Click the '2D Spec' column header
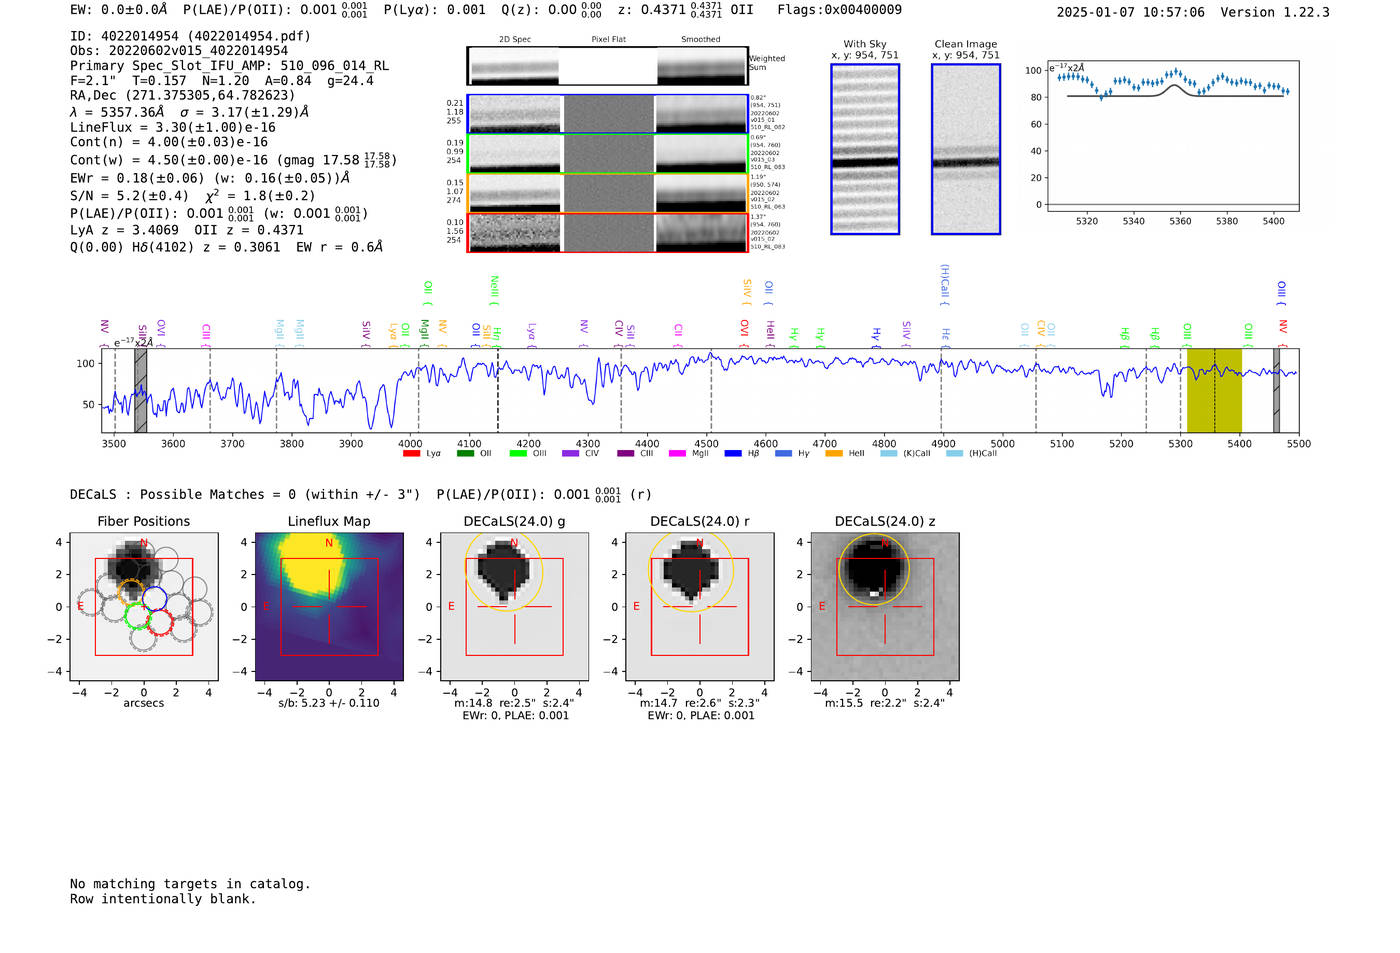The width and height of the screenshot is (1400, 953). pos(515,40)
